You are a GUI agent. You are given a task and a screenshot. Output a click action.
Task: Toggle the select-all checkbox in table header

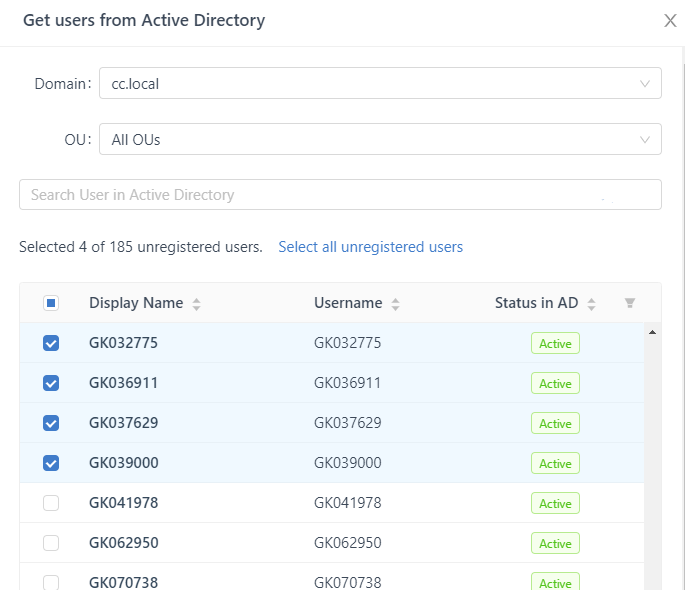pyautogui.click(x=51, y=303)
